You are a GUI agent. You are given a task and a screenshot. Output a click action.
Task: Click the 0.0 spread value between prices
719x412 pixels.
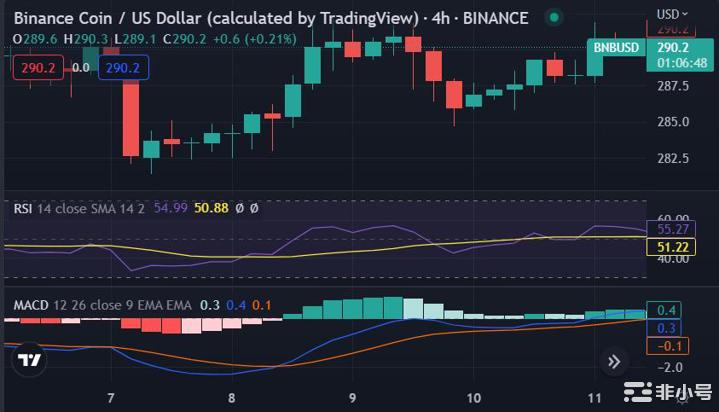pos(81,67)
